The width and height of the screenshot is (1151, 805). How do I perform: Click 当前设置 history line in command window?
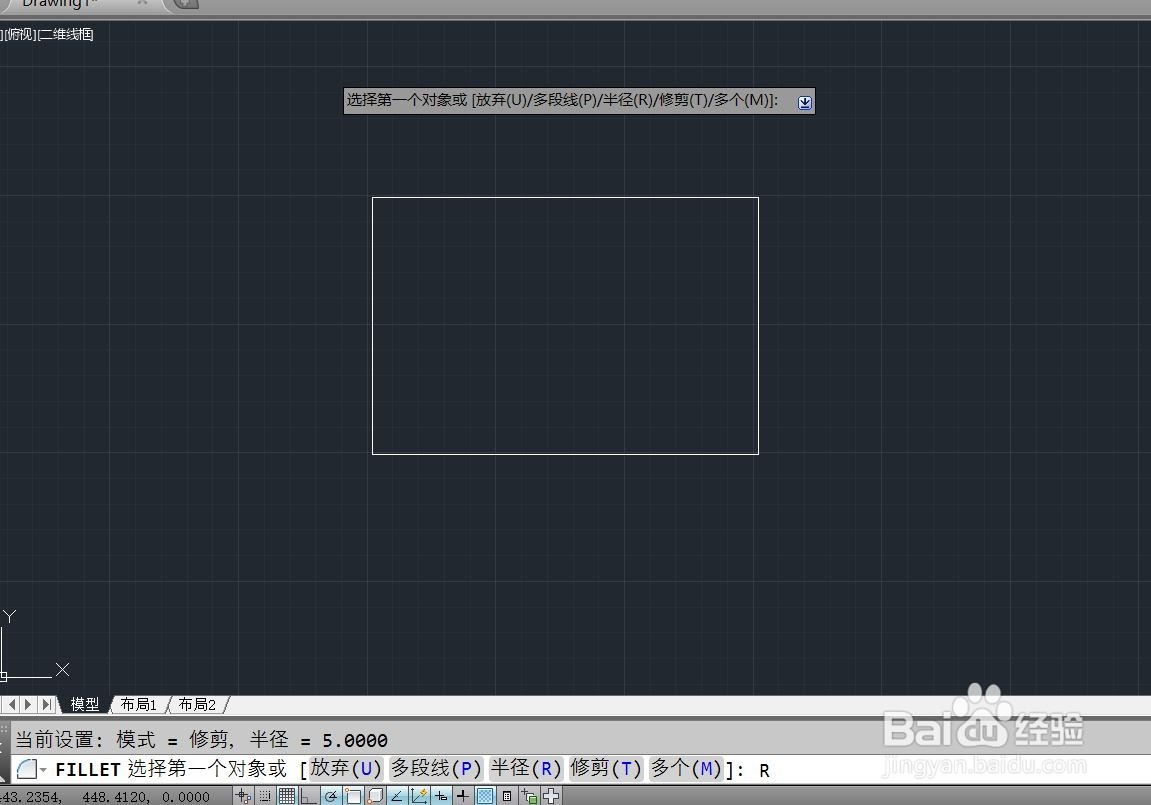202,740
